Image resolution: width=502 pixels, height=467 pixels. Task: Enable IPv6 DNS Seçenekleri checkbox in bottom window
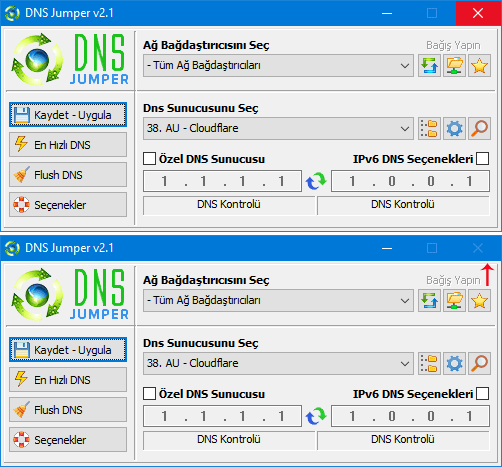483,394
